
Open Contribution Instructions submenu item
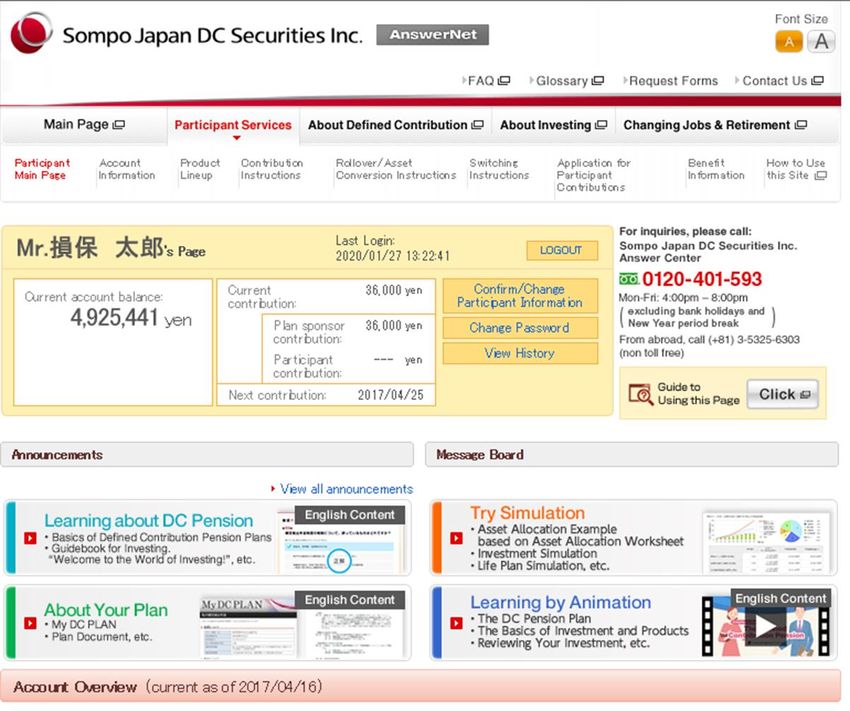tap(272, 169)
